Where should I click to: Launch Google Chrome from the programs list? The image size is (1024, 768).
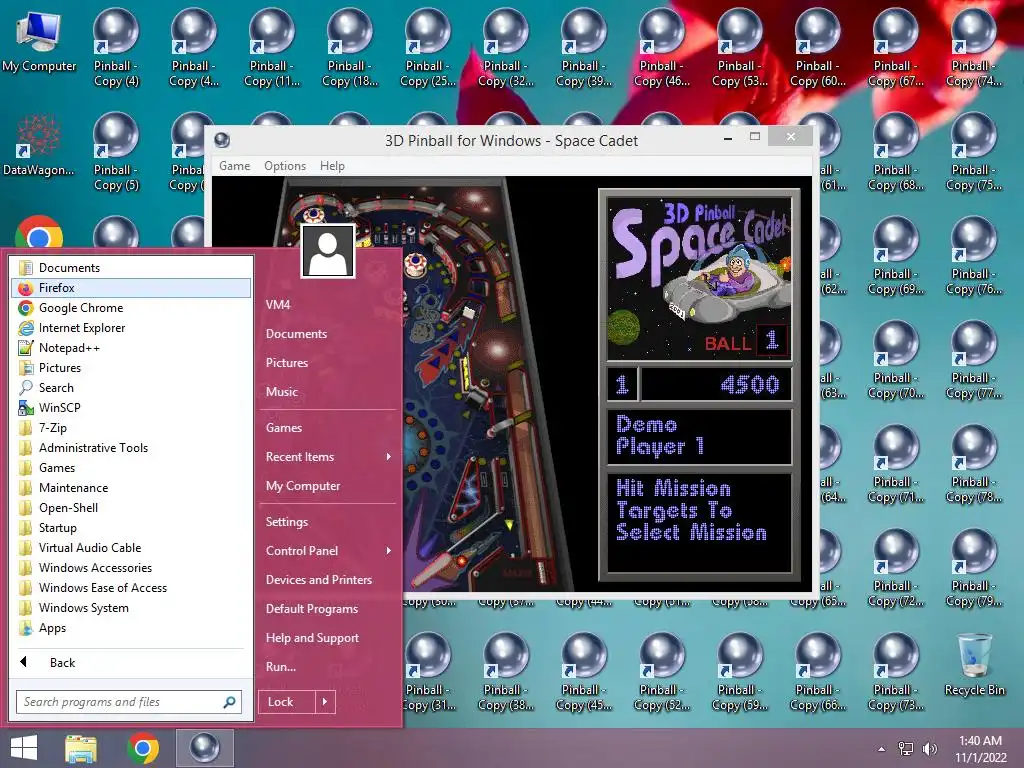(131, 308)
